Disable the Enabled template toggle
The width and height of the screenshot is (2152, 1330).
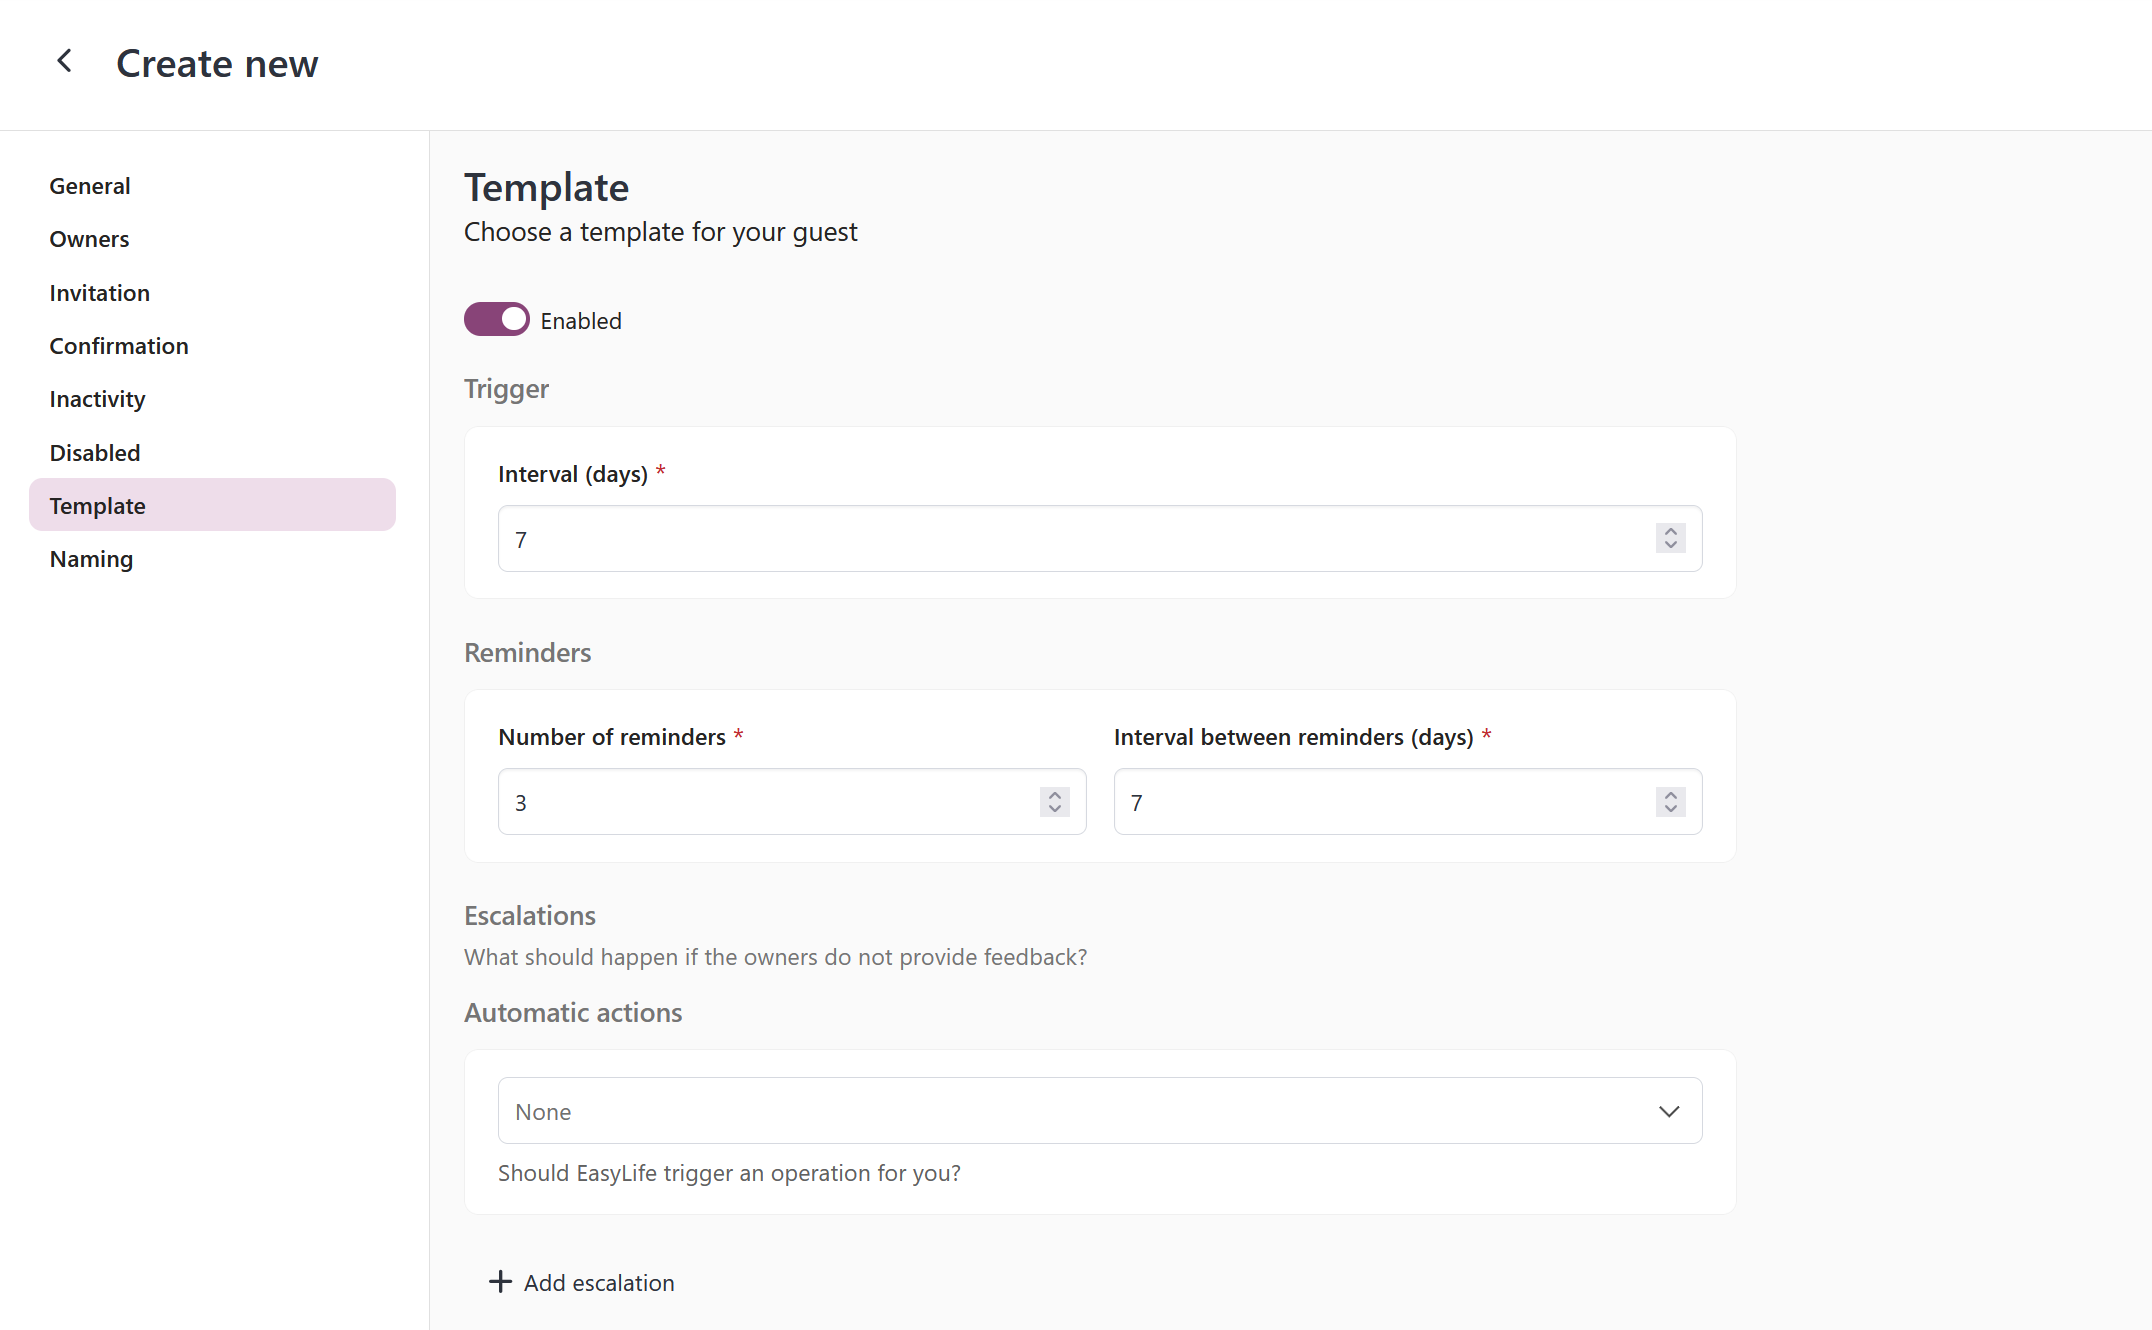[496, 319]
